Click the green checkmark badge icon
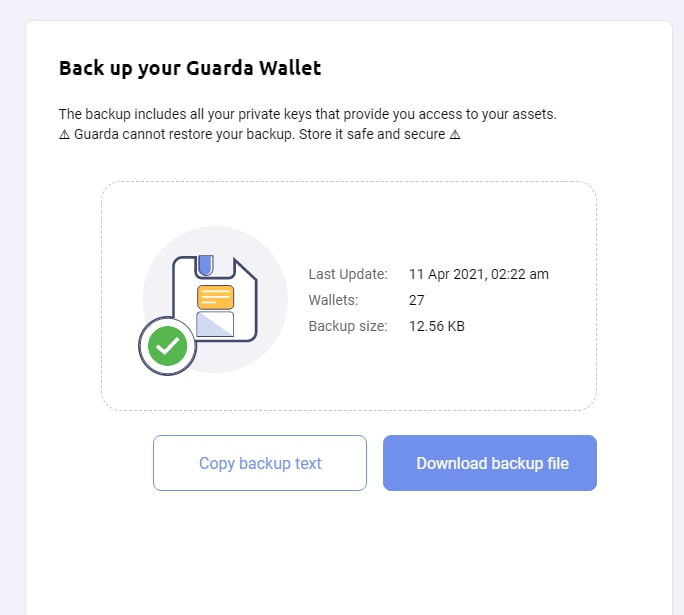The height and width of the screenshot is (615, 684). [168, 346]
